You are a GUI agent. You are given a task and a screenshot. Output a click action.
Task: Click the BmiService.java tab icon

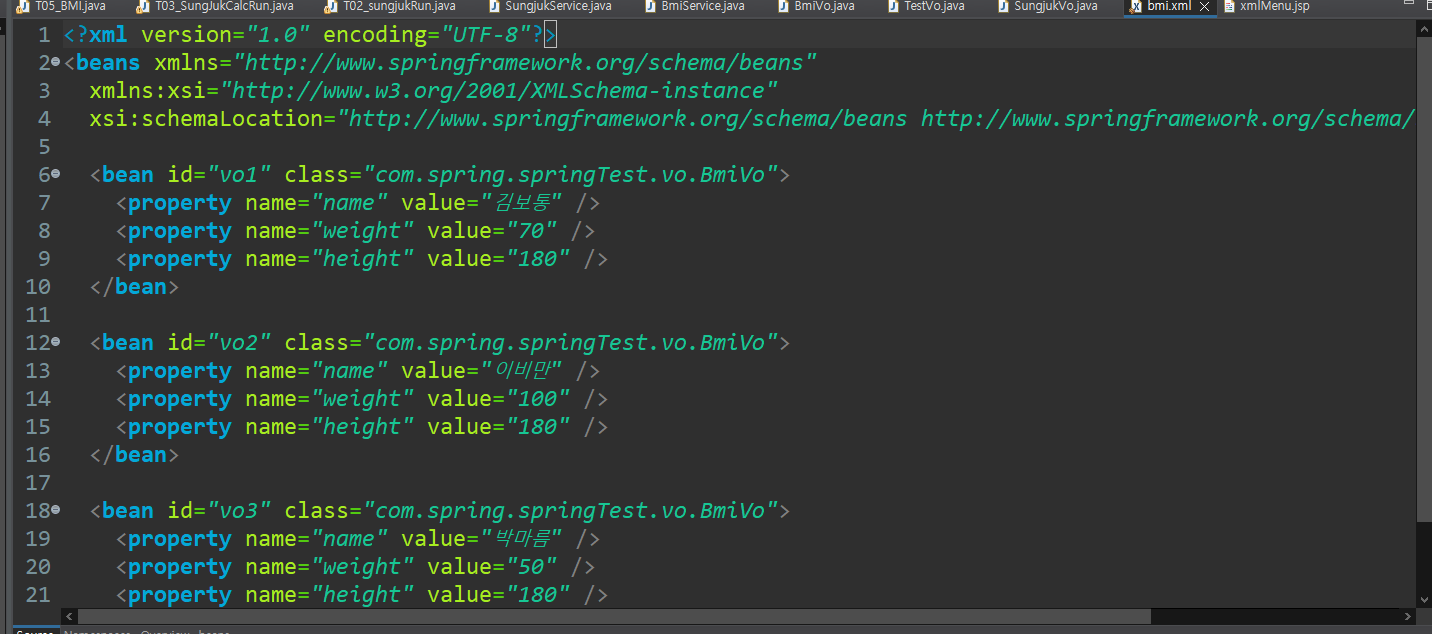[650, 6]
